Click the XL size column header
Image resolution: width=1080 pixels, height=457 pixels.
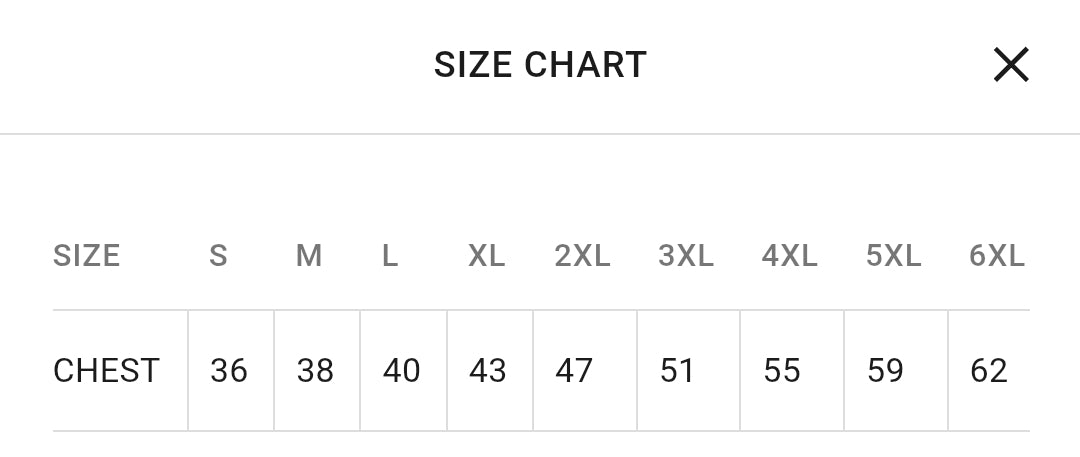pos(487,256)
